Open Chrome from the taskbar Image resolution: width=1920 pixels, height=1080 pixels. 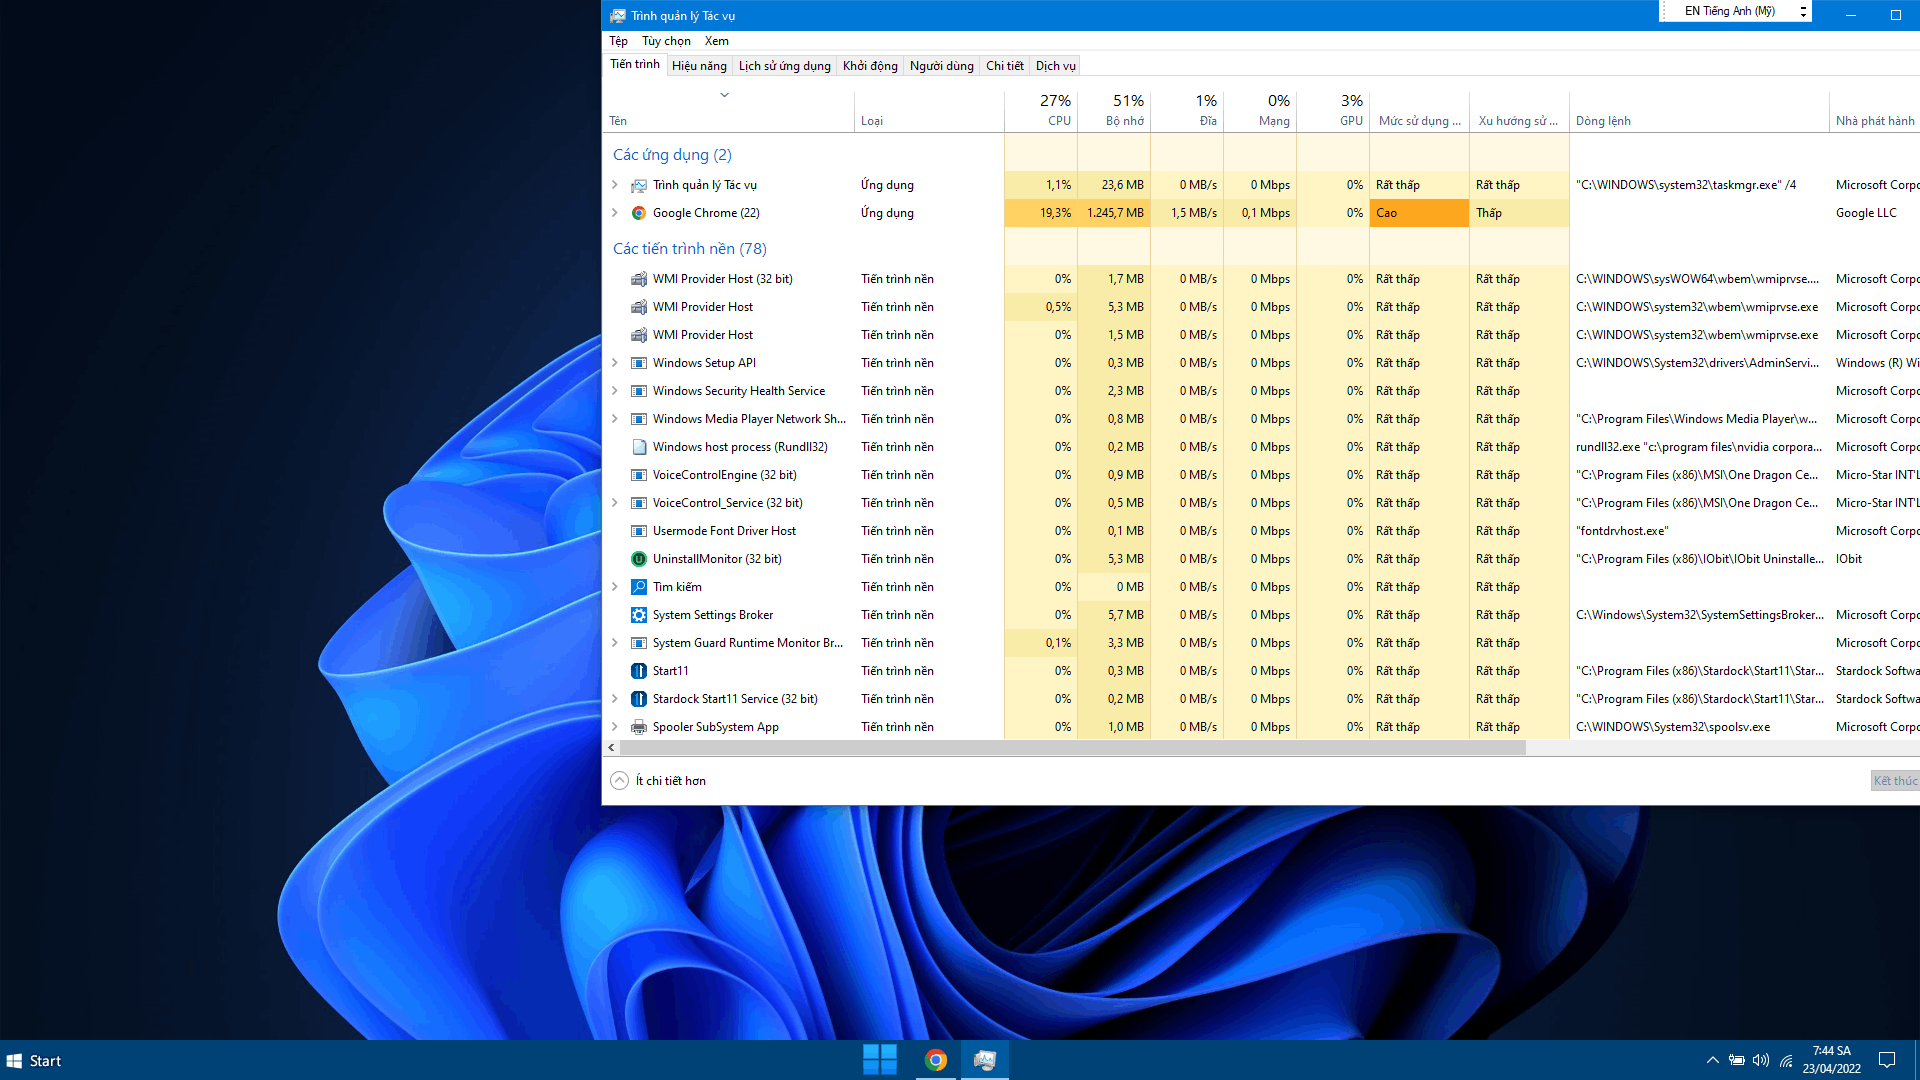(x=935, y=1060)
